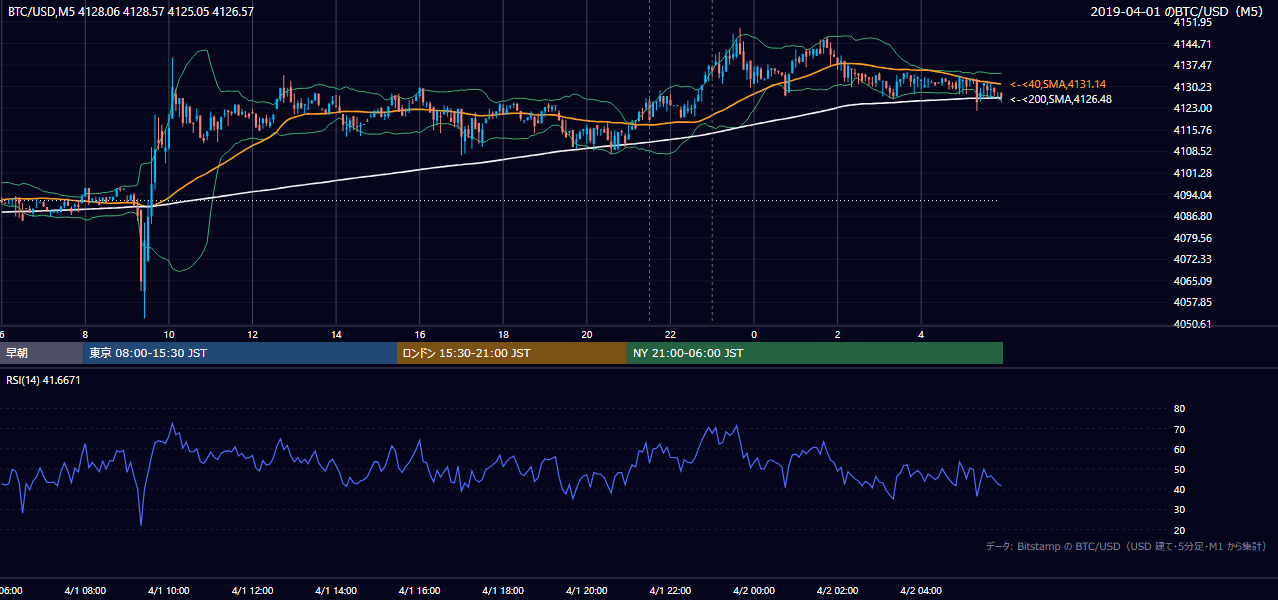Viewport: 1278px width, 600px height.
Task: Click price axis value 4072.33
Action: [1193, 259]
